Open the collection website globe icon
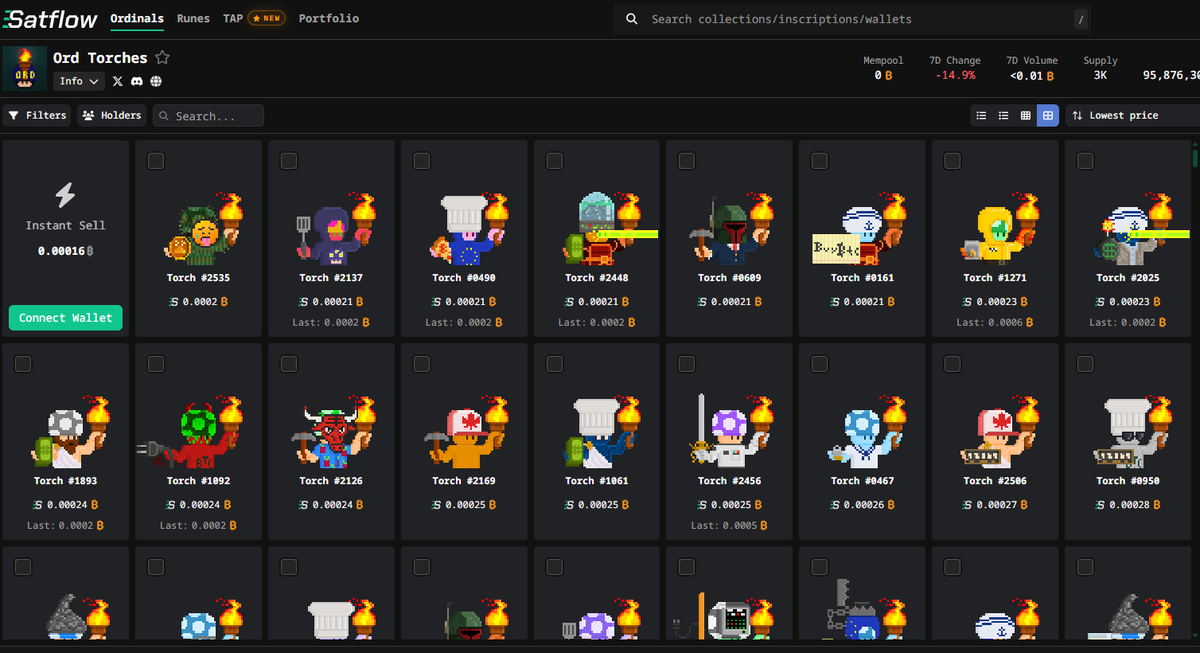 156,81
